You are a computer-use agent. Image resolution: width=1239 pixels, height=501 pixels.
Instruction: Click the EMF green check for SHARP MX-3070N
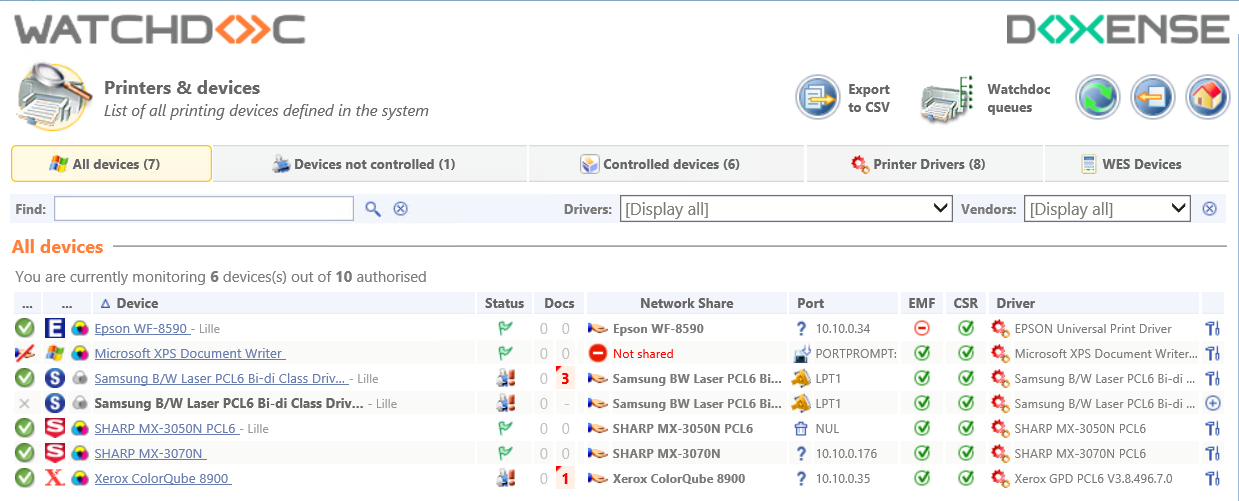922,453
